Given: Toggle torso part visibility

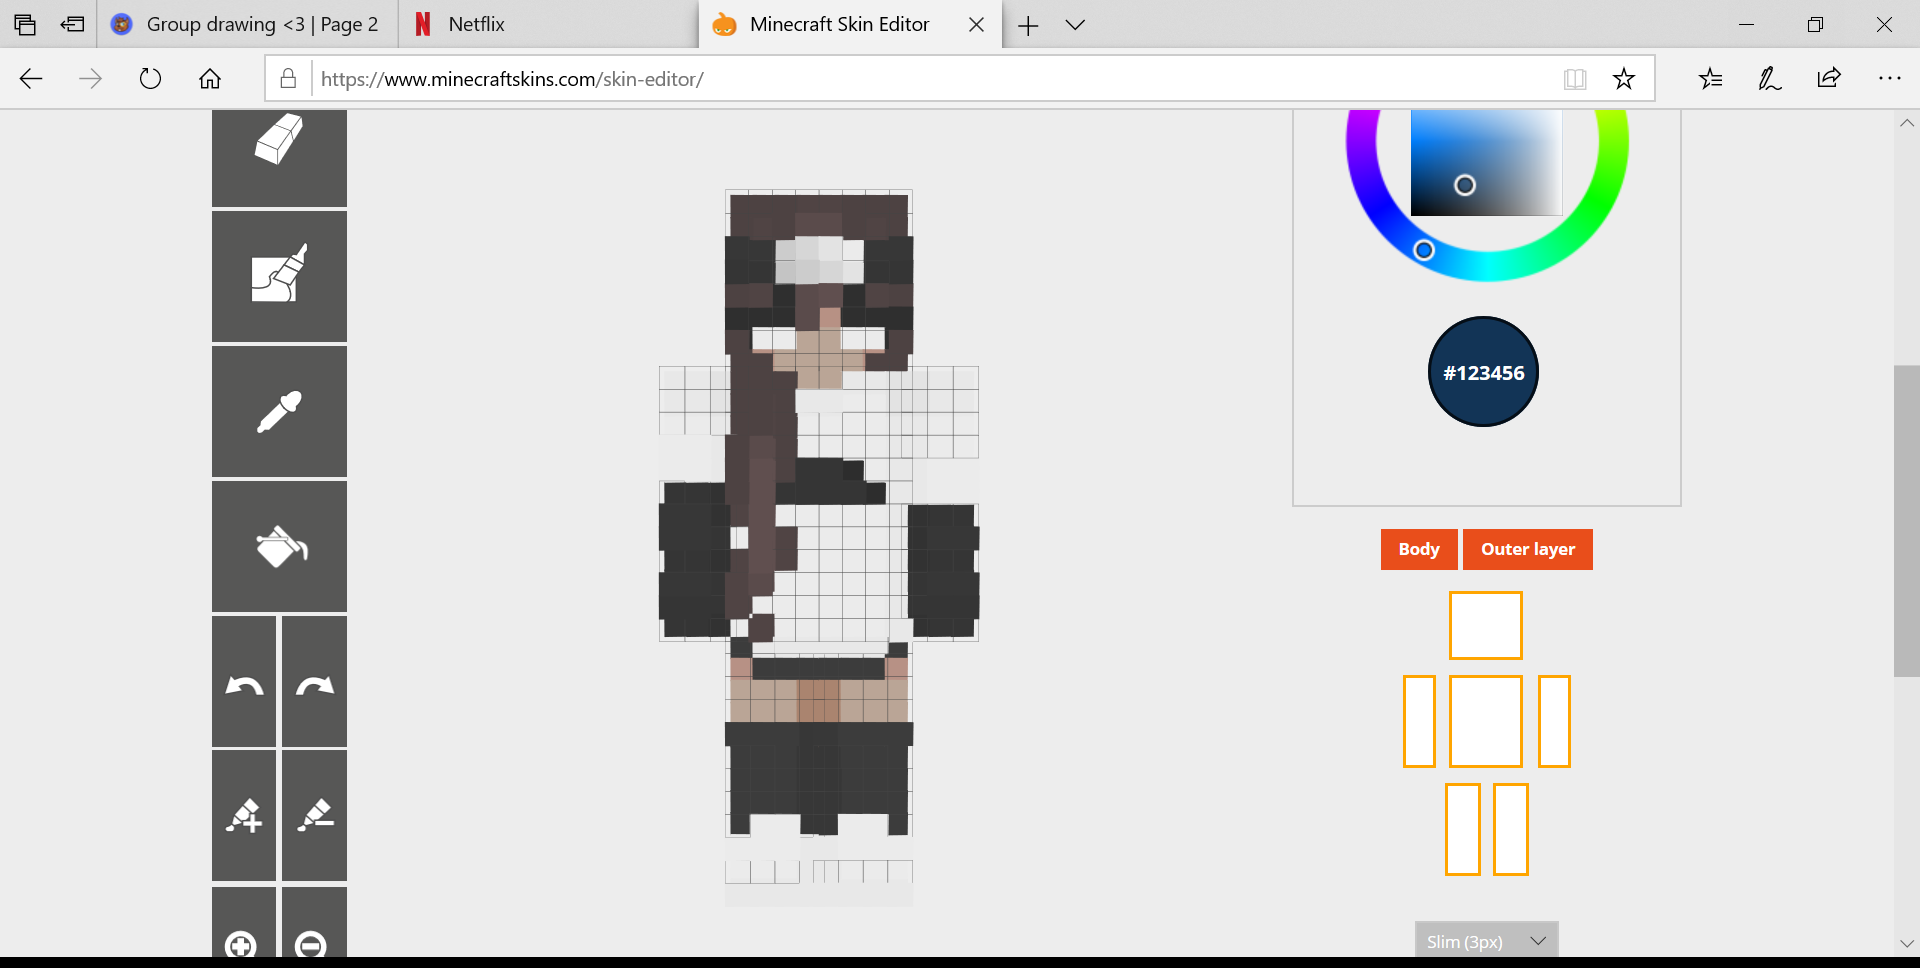Looking at the screenshot, I should pos(1486,721).
